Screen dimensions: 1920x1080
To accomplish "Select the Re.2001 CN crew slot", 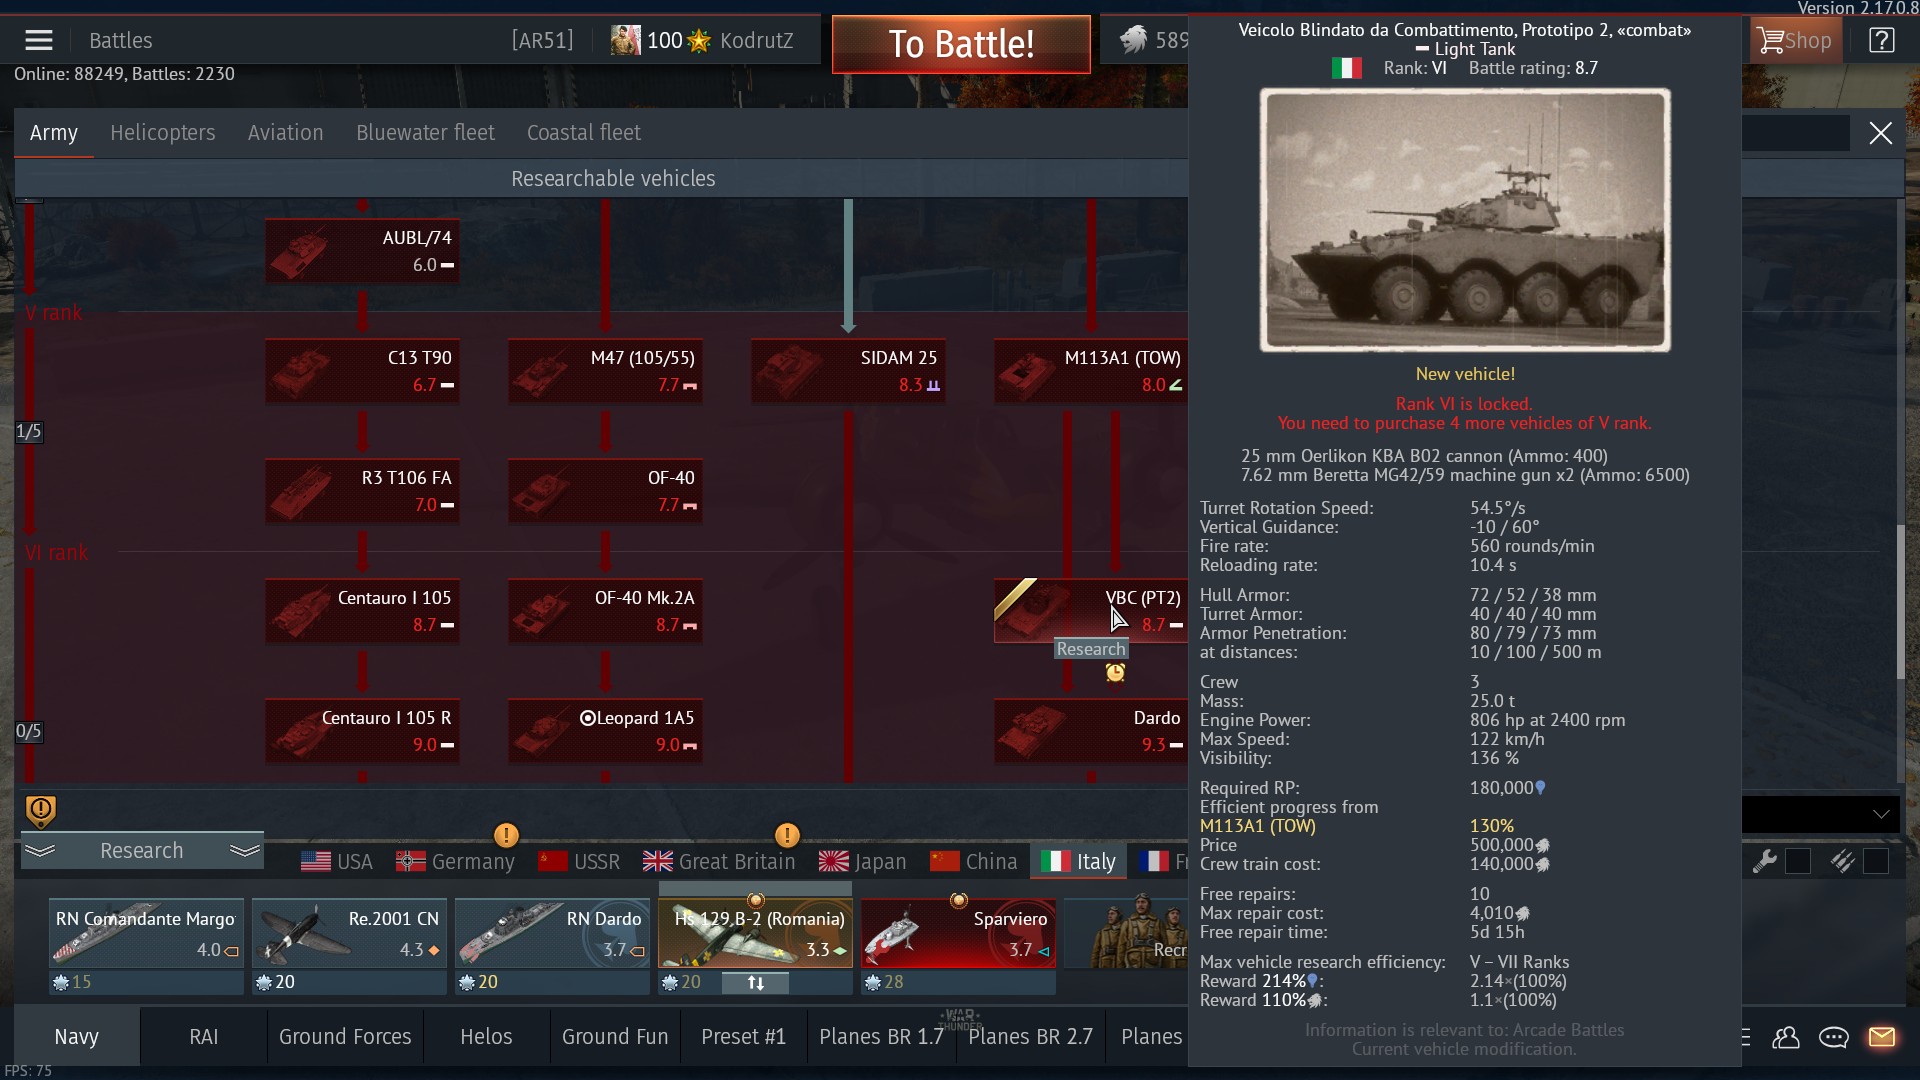I will (349, 934).
